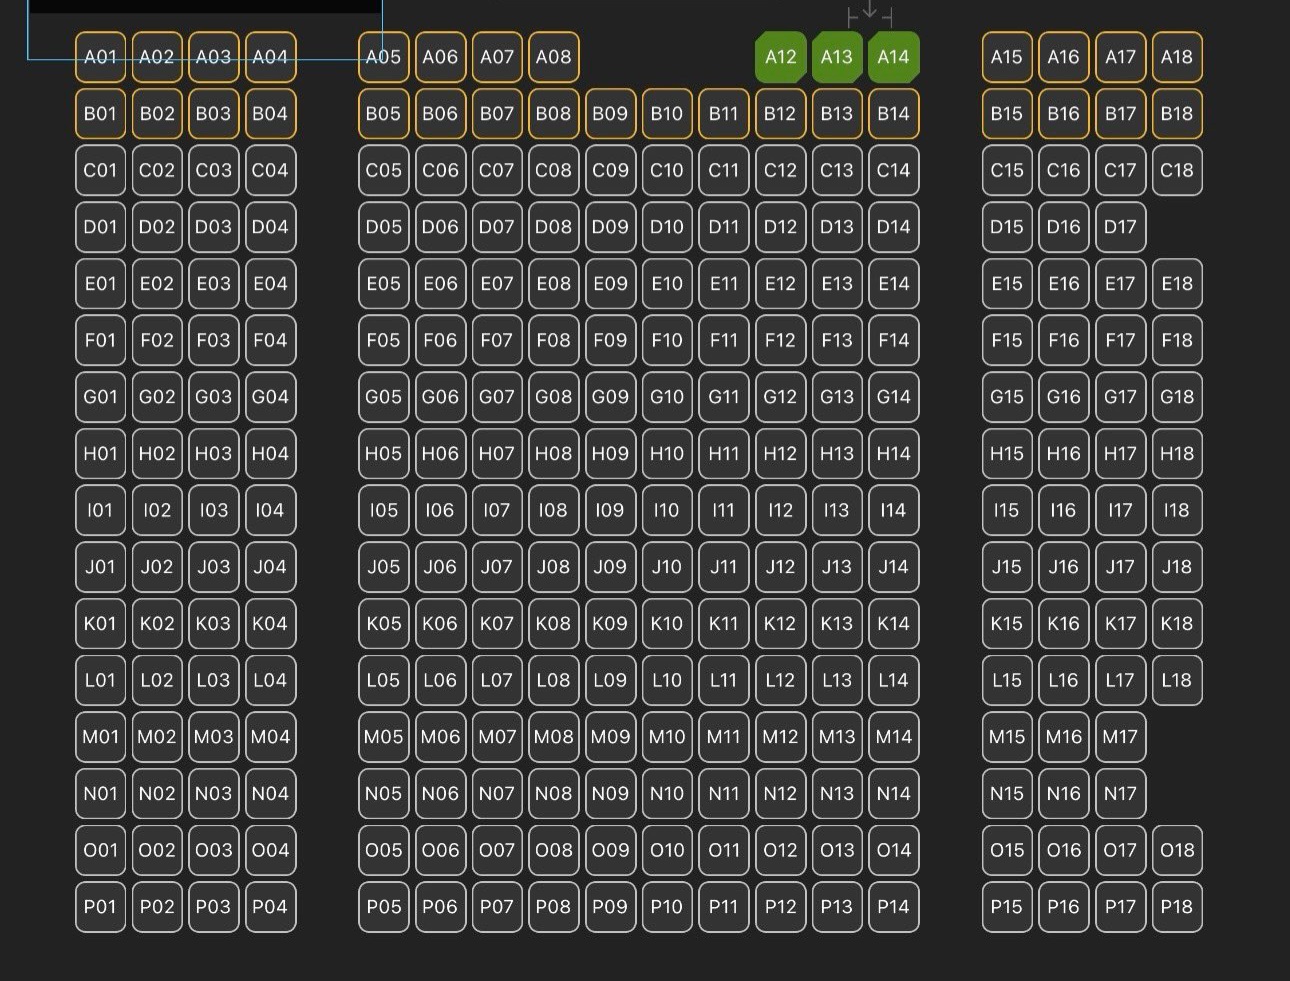The width and height of the screenshot is (1290, 981).
Task: Pick seat C18
Action: 1177,170
